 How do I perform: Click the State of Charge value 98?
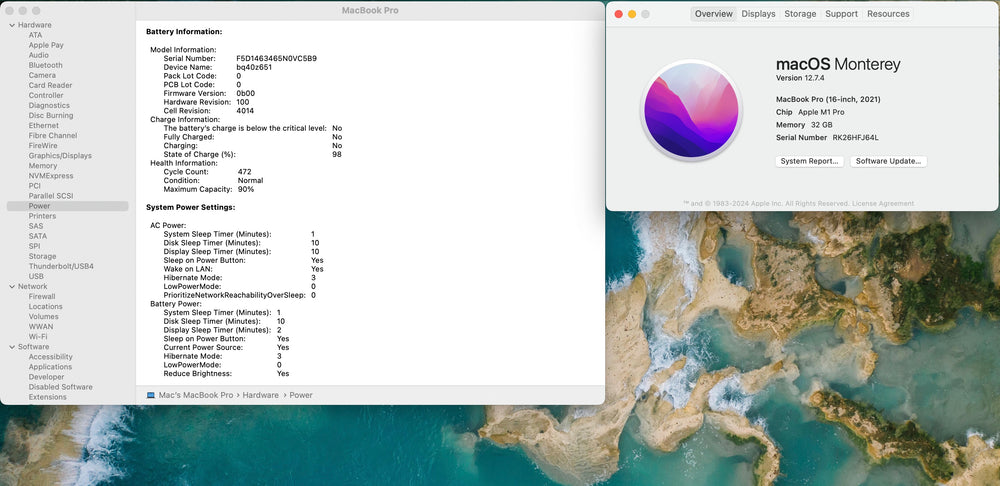[337, 154]
